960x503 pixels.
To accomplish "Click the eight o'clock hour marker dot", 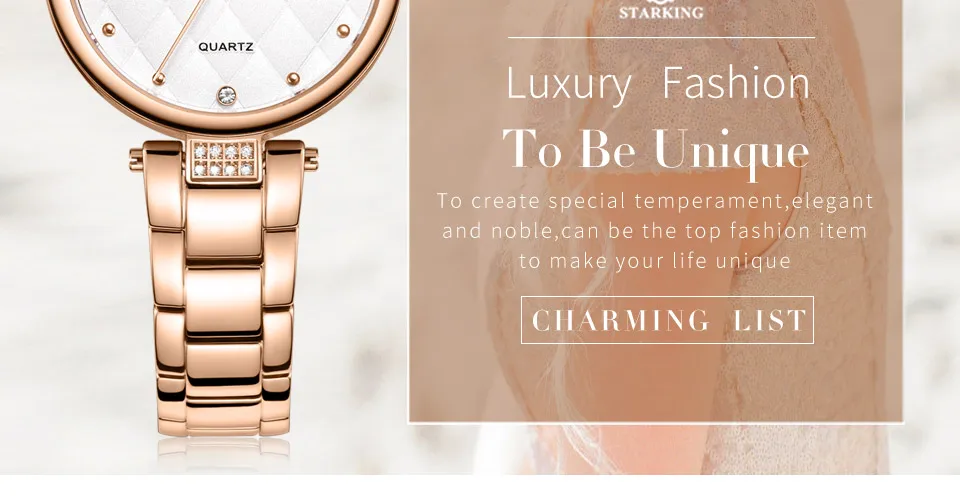I will coord(108,29).
